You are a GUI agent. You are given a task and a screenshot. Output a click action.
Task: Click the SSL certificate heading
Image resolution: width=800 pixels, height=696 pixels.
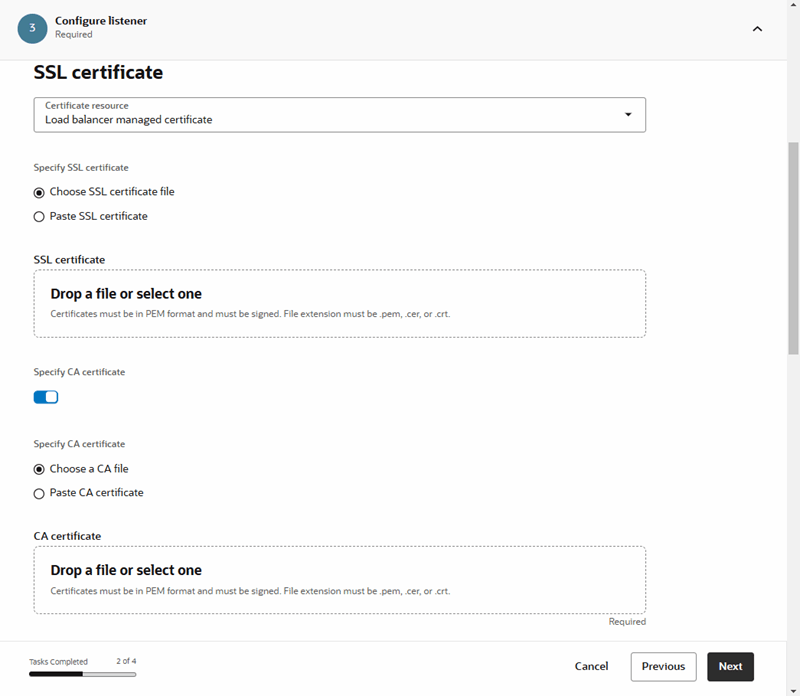pos(98,72)
